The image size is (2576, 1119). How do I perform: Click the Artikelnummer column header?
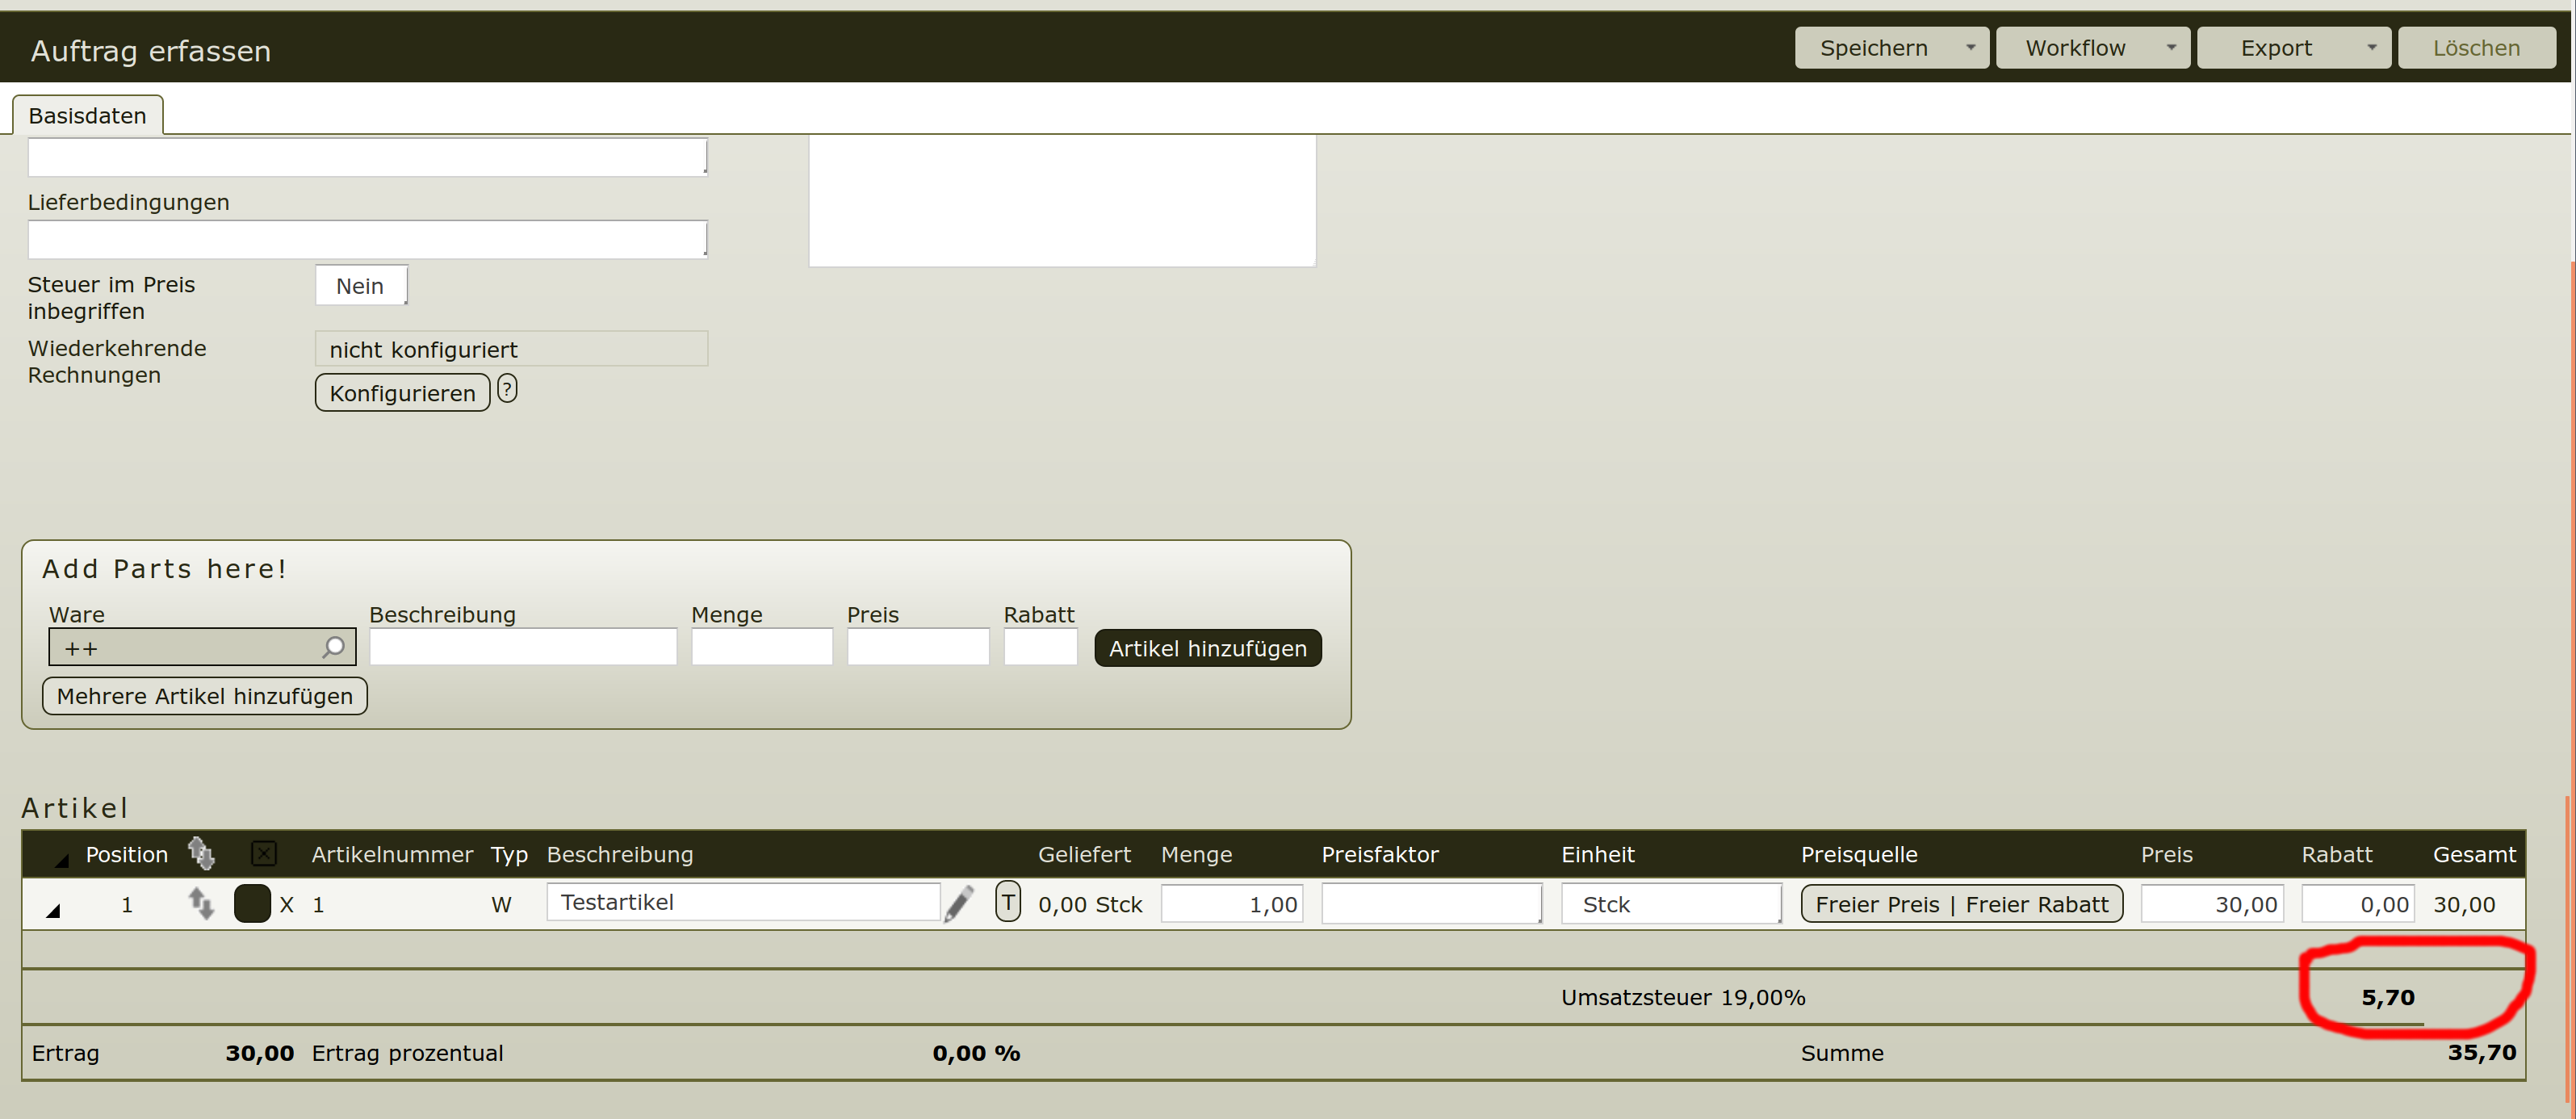tap(392, 855)
